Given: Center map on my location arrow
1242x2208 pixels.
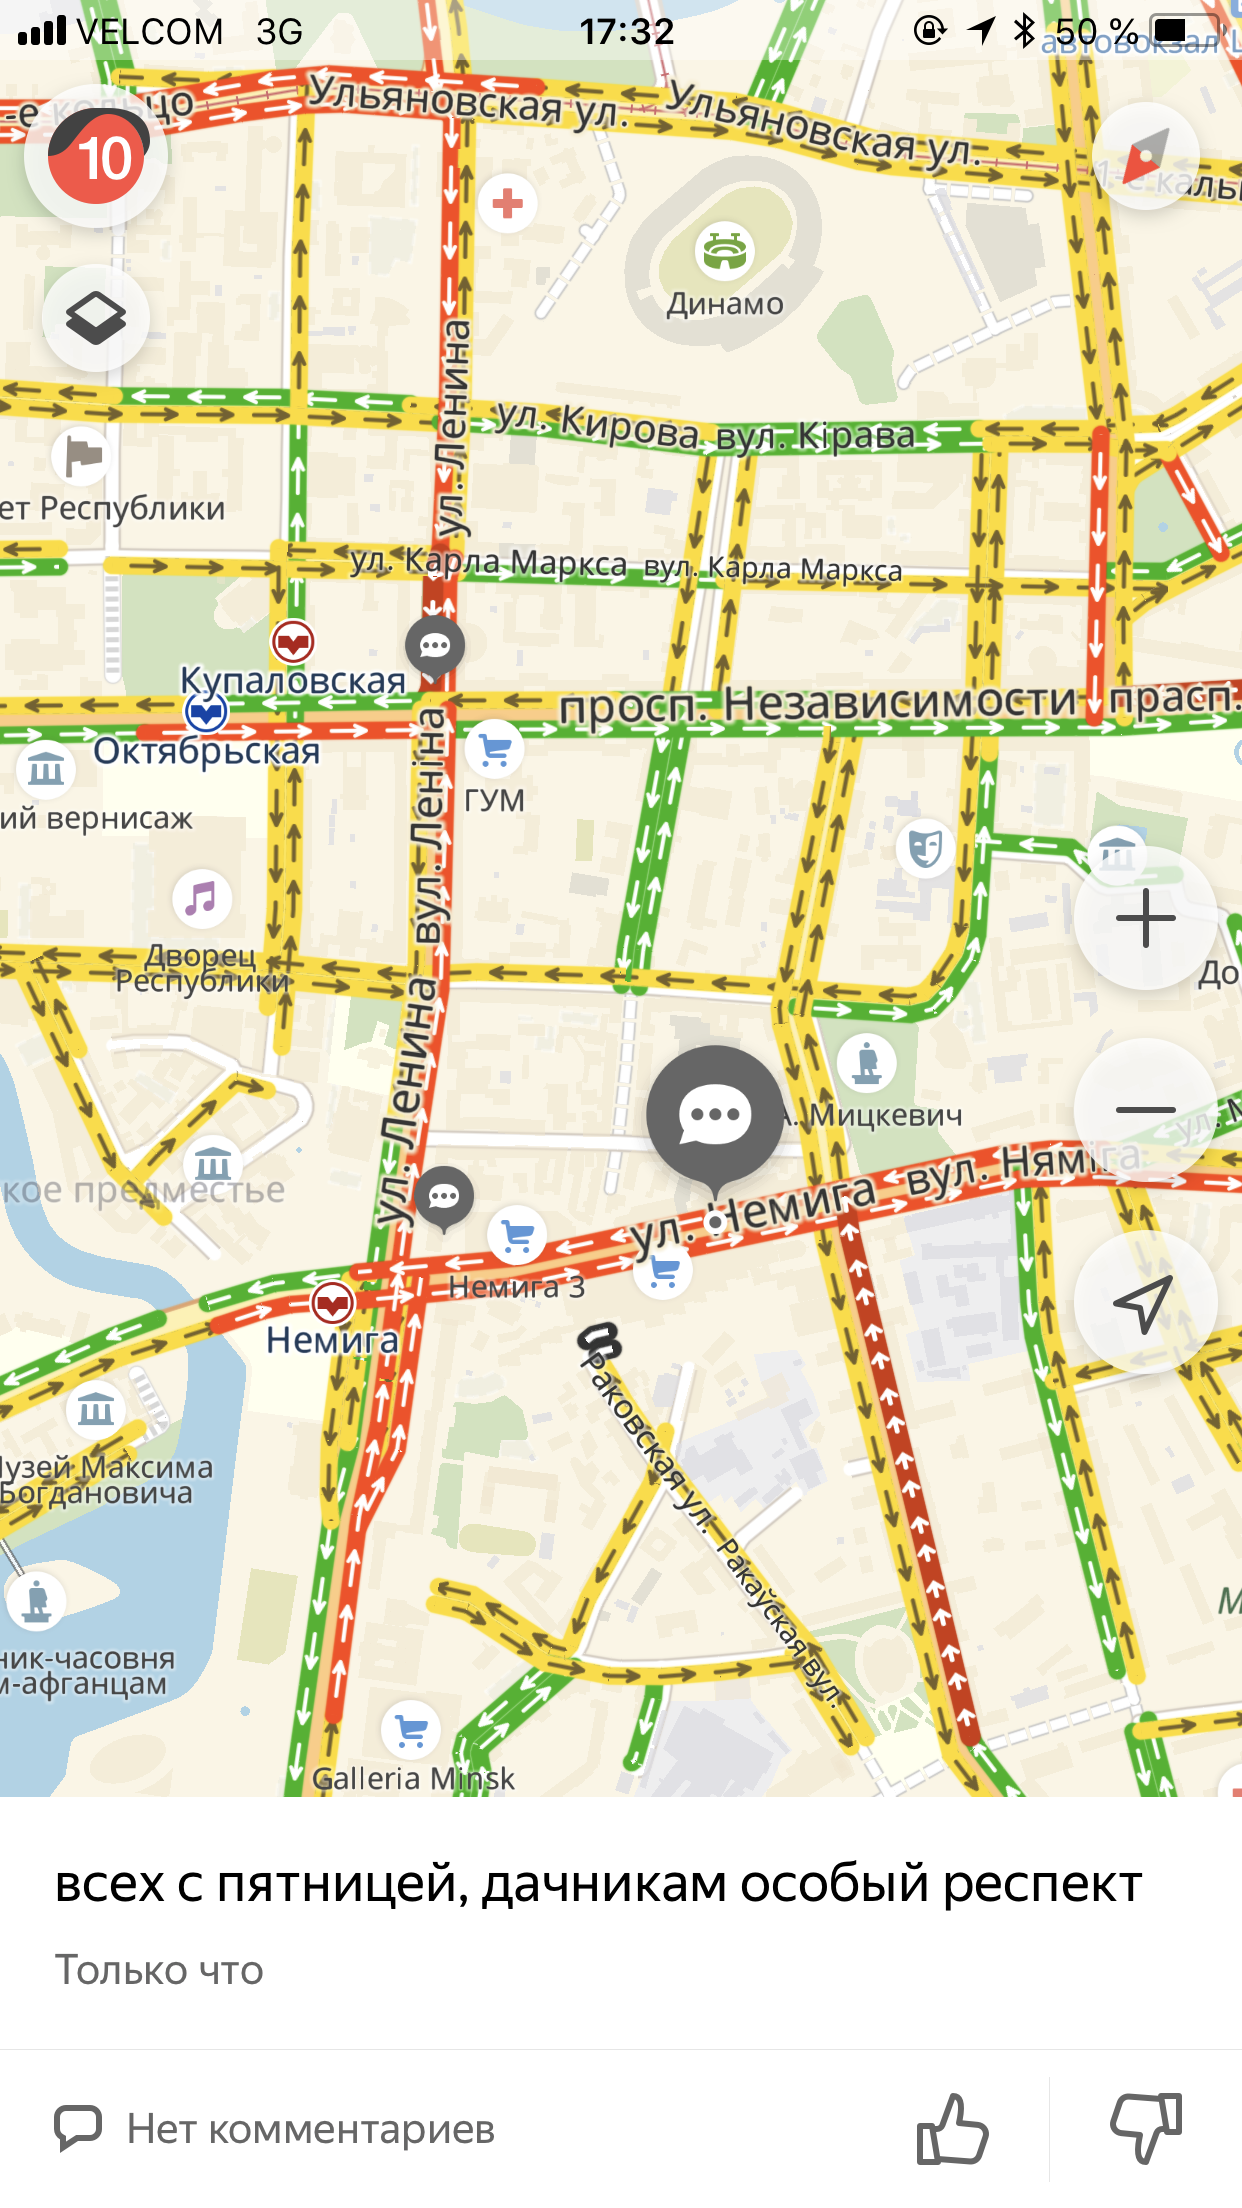Looking at the screenshot, I should (1145, 1302).
